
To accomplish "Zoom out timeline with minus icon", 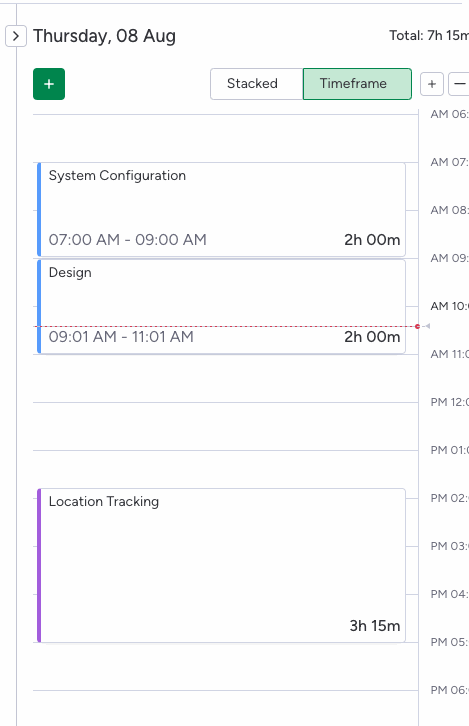I will pyautogui.click(x=459, y=84).
